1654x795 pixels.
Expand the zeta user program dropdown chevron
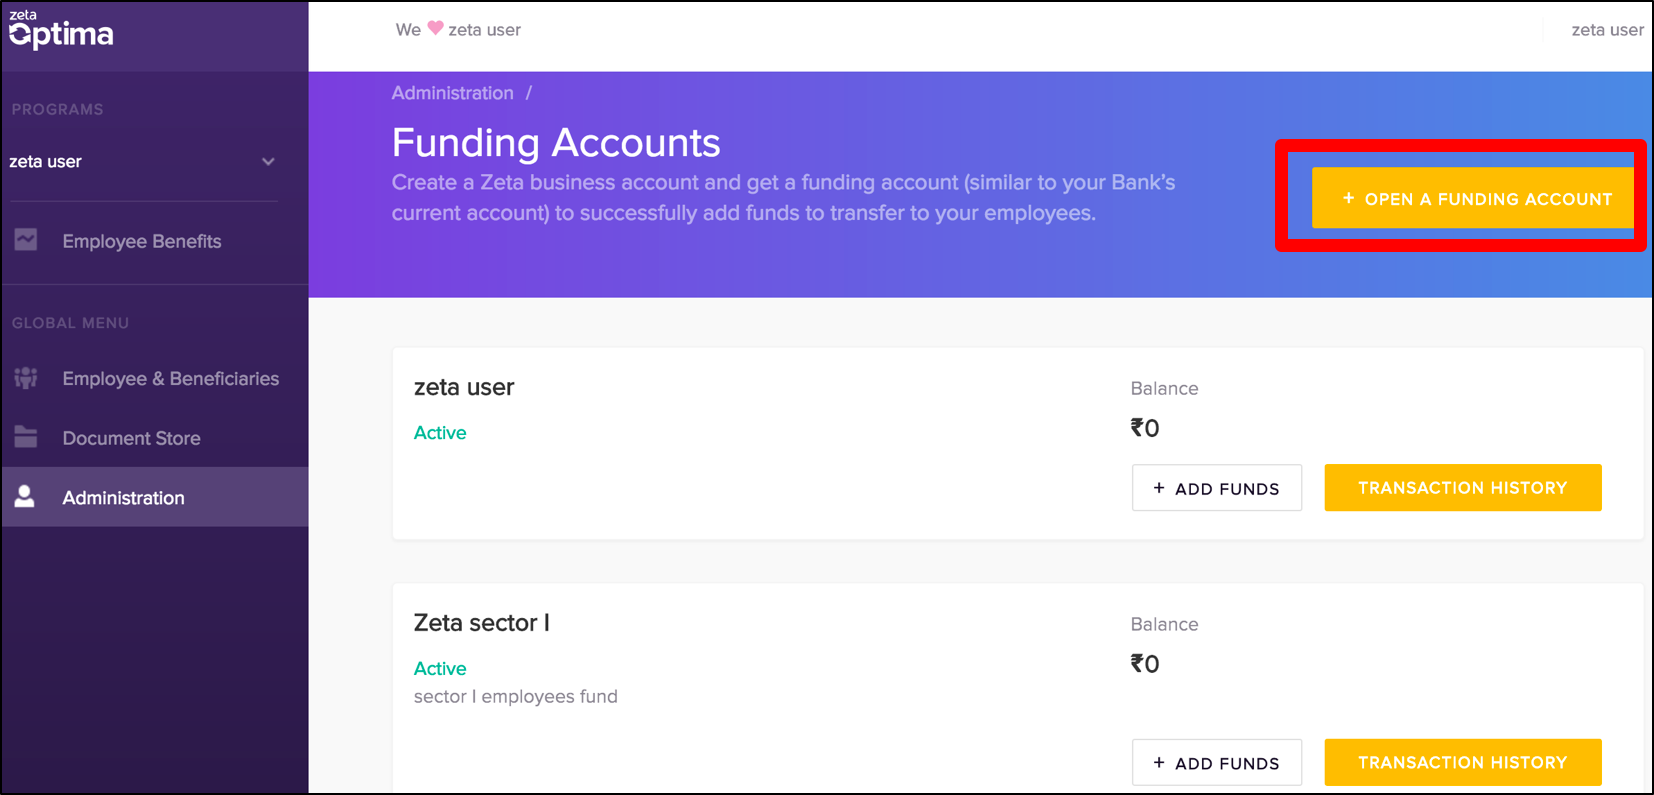268,161
